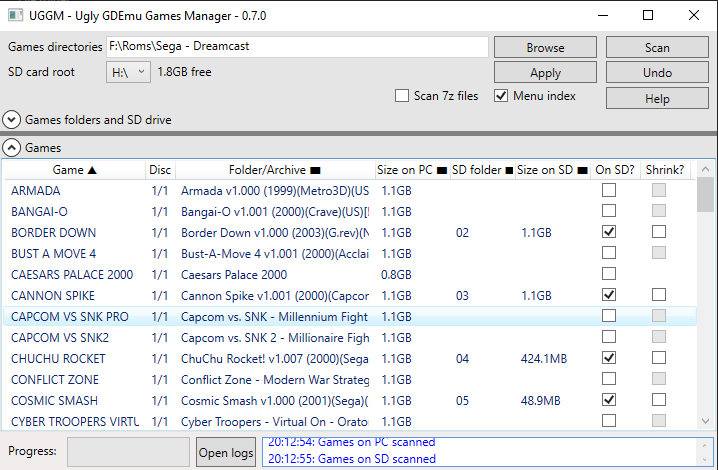Open the SD card root drive dropdown

click(128, 72)
